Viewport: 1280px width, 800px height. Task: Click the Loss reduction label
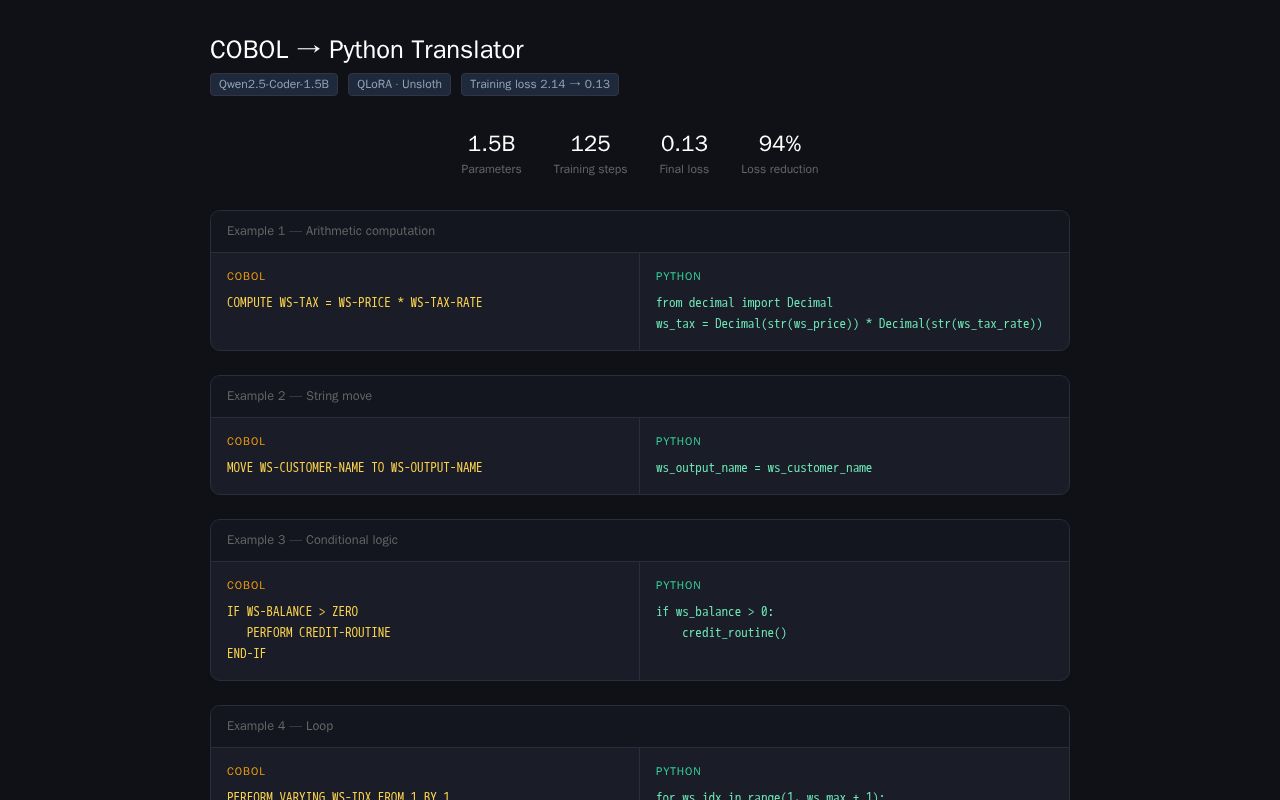(780, 169)
